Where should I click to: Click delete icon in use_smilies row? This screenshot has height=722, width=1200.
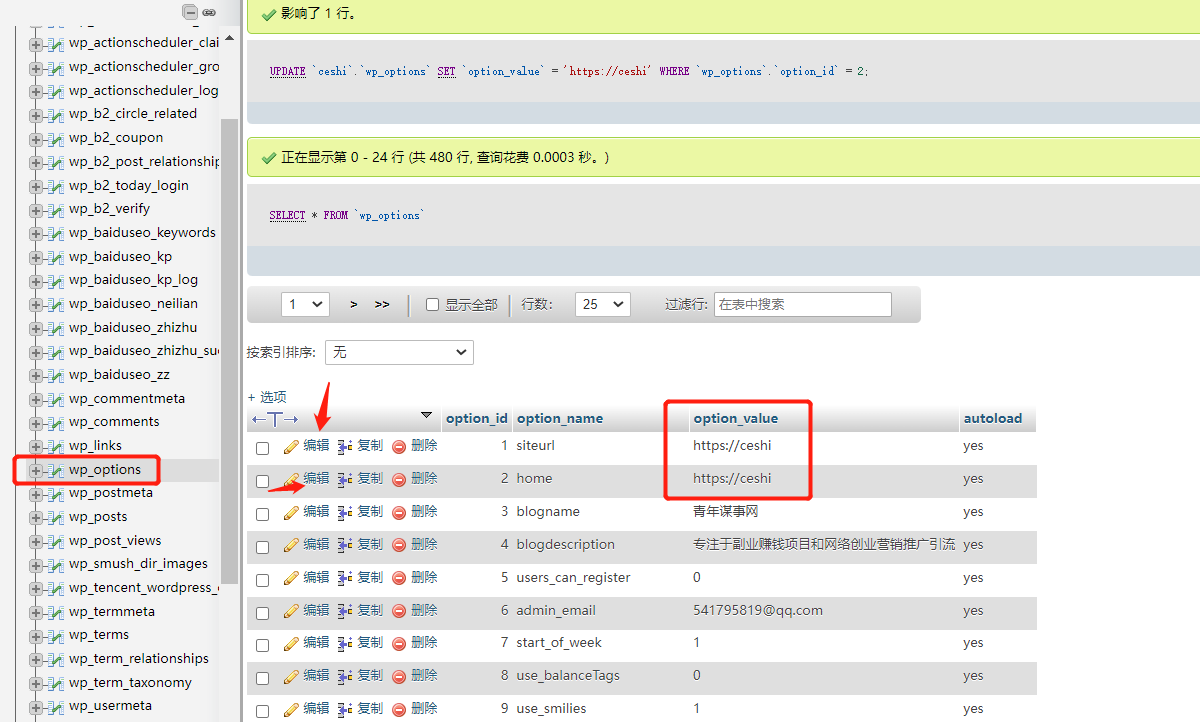(399, 709)
